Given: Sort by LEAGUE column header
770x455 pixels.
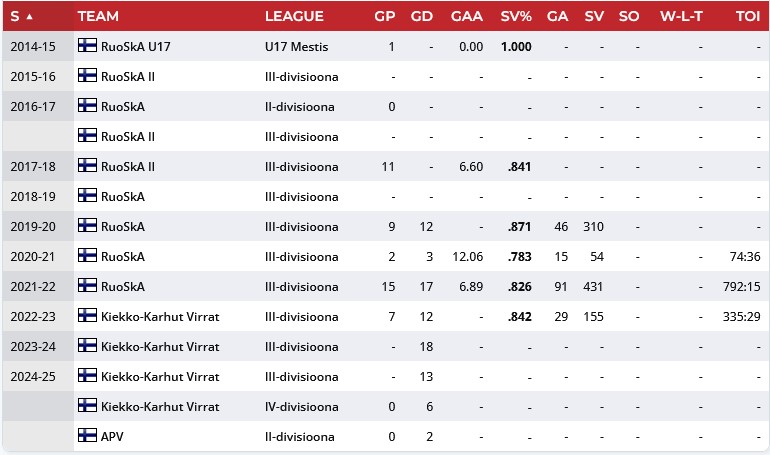Looking at the screenshot, I should pyautogui.click(x=294, y=16).
